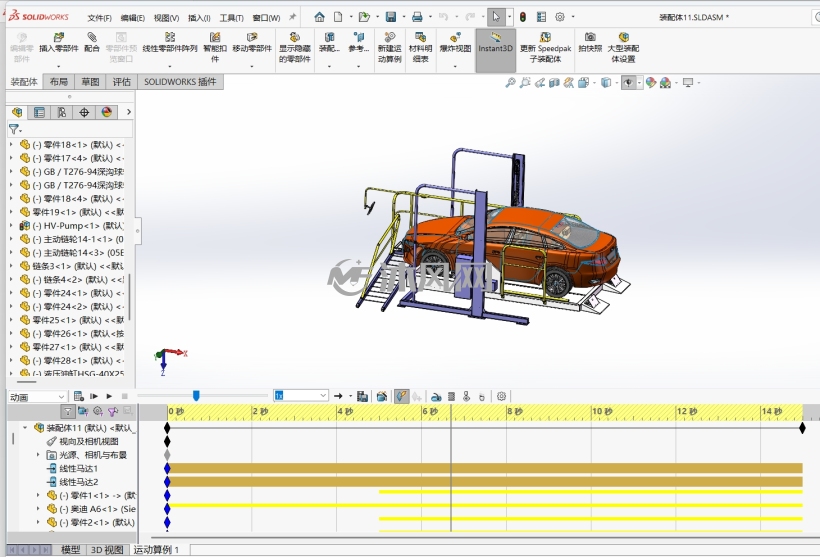Click Zoom to Area icon in view toolbar
Viewport: 820px width, 557px height.
tap(525, 83)
